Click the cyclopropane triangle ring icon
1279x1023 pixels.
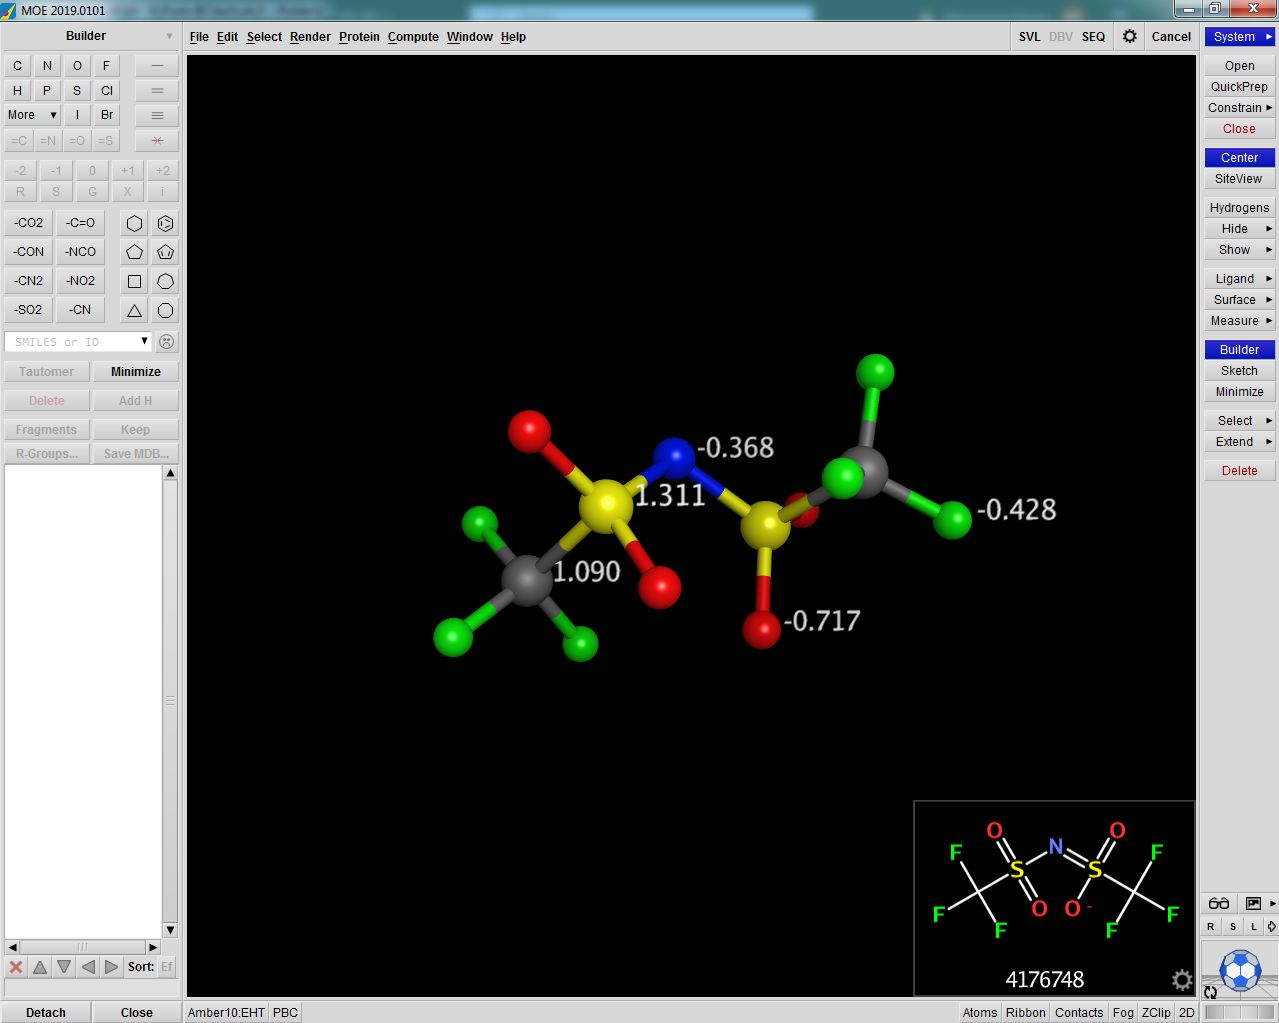(x=134, y=310)
